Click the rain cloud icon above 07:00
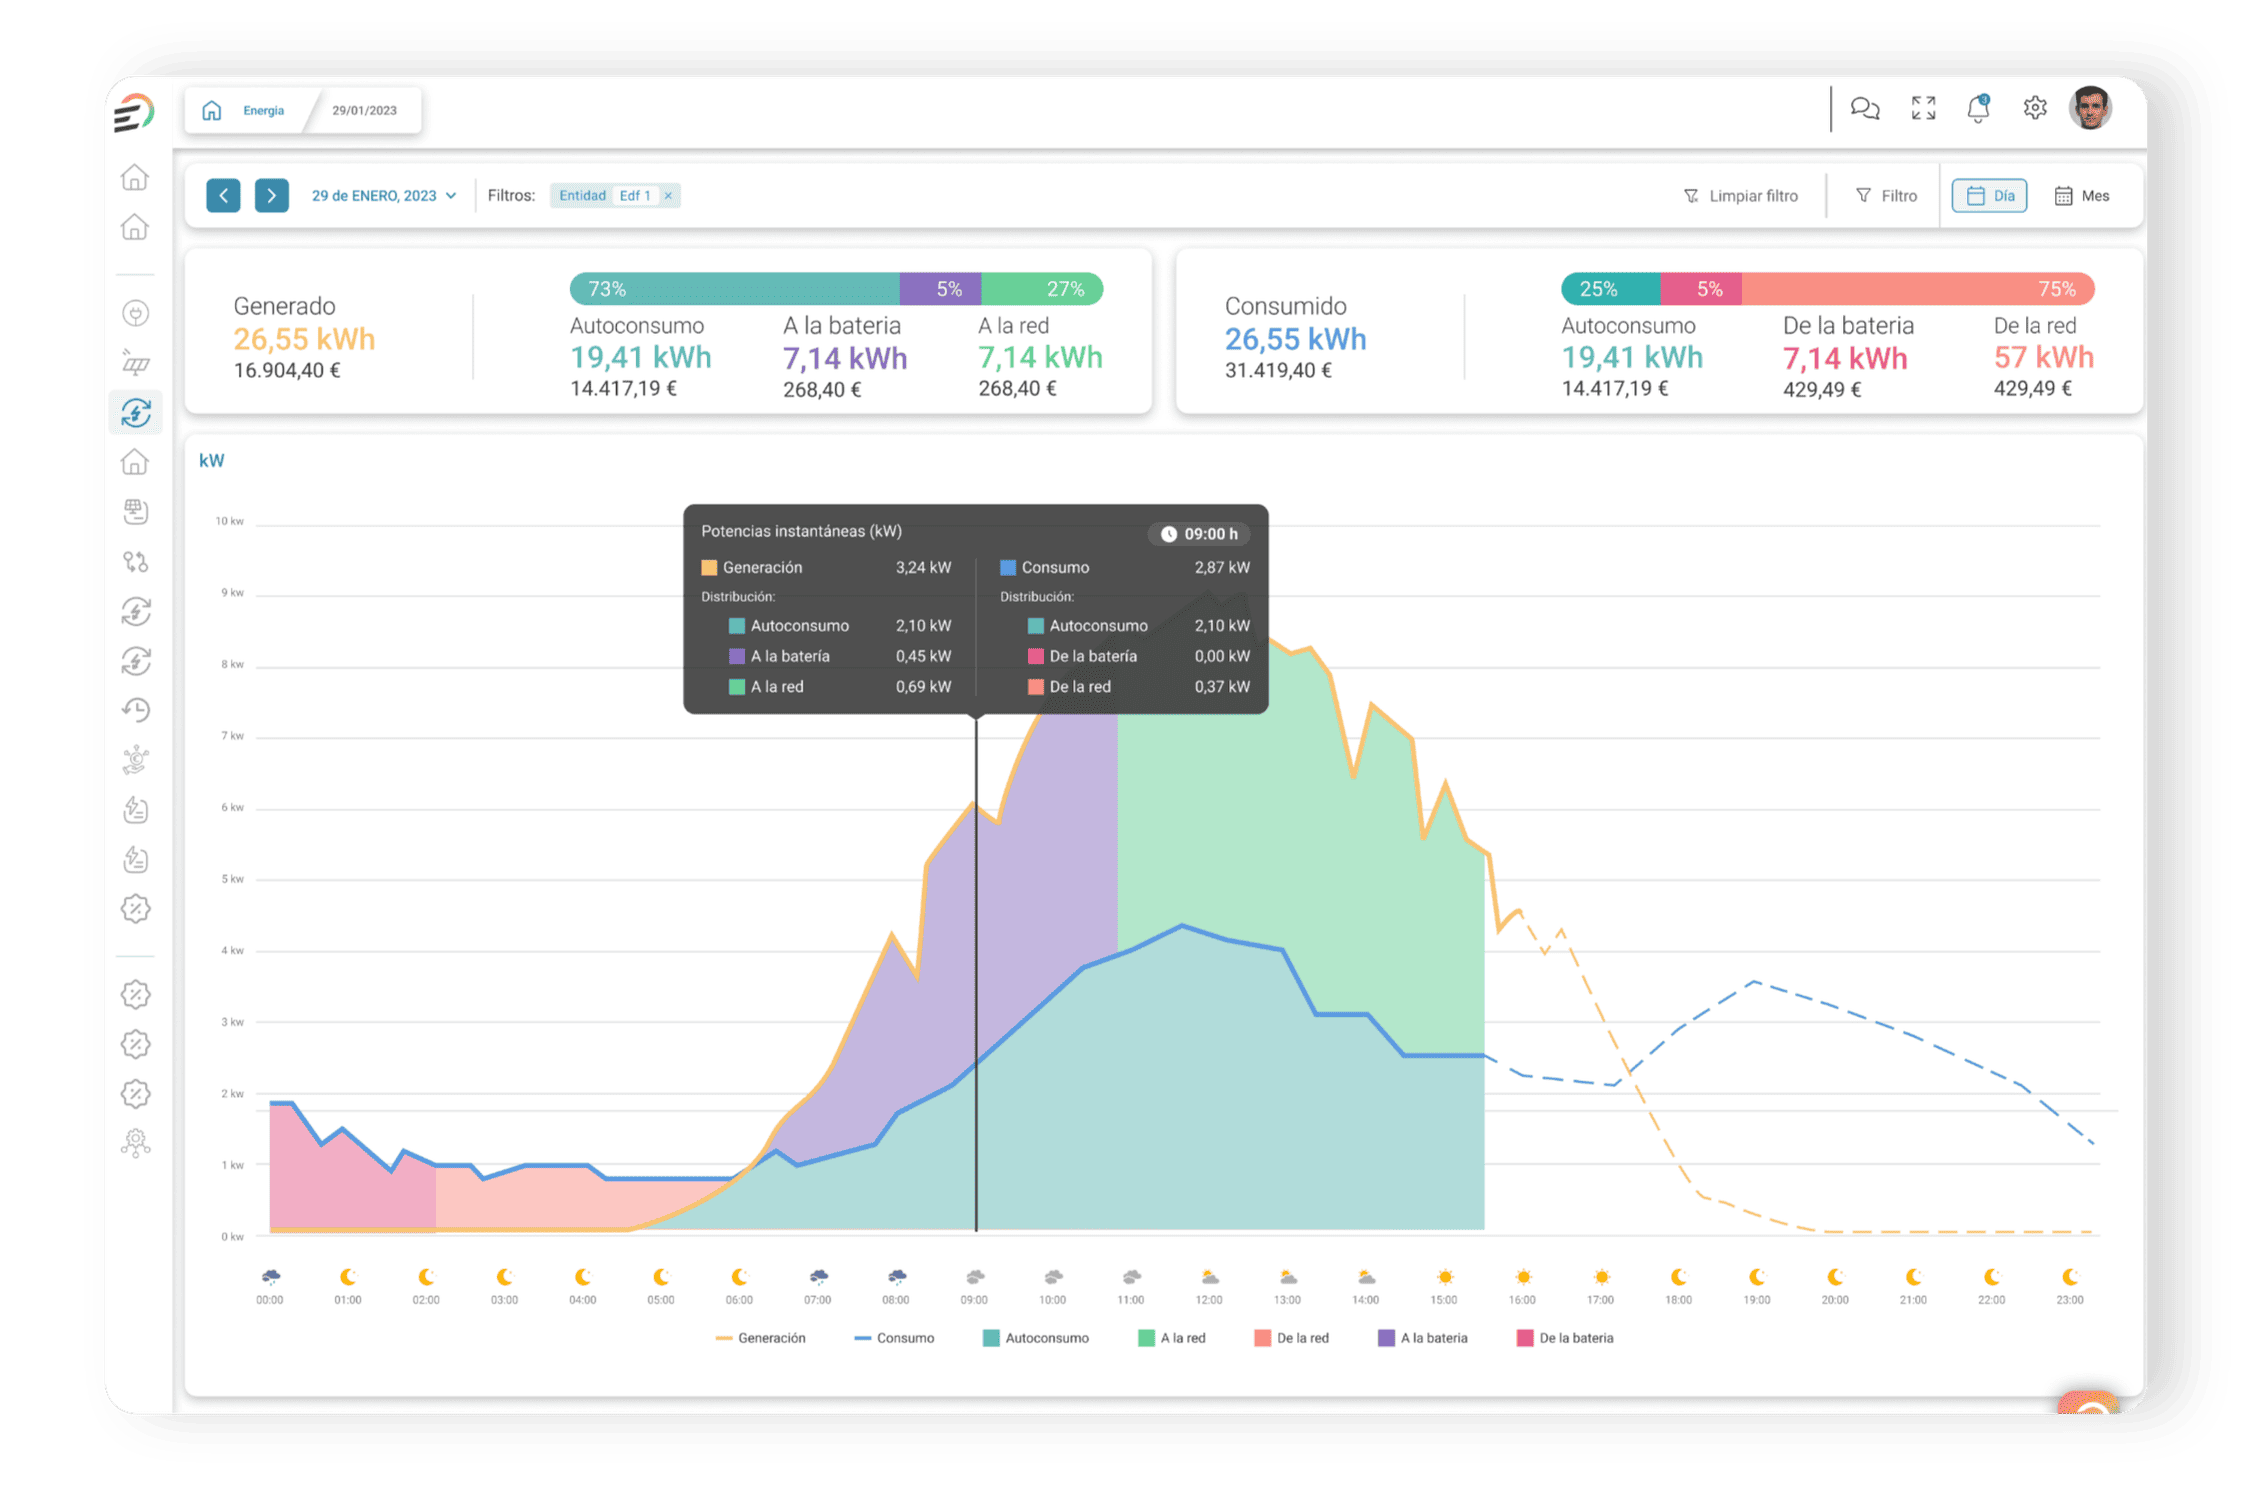 818,1277
